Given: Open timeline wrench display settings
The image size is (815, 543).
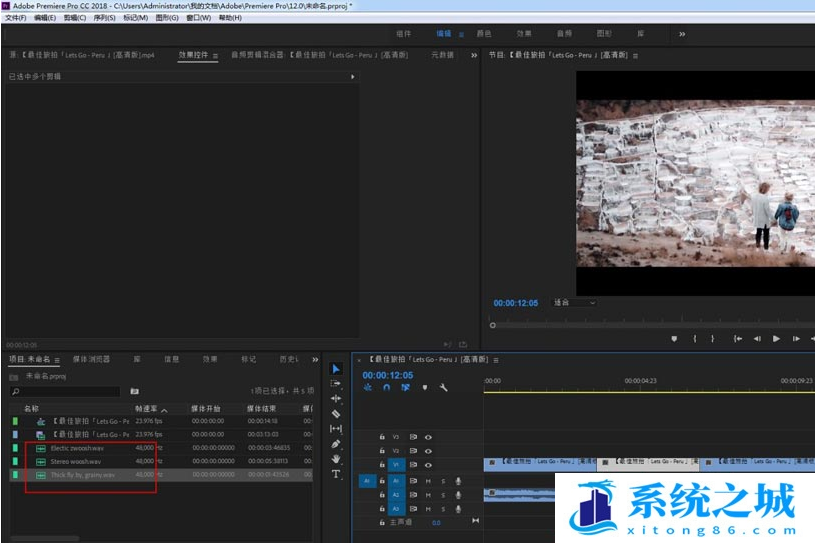Looking at the screenshot, I should tap(443, 388).
